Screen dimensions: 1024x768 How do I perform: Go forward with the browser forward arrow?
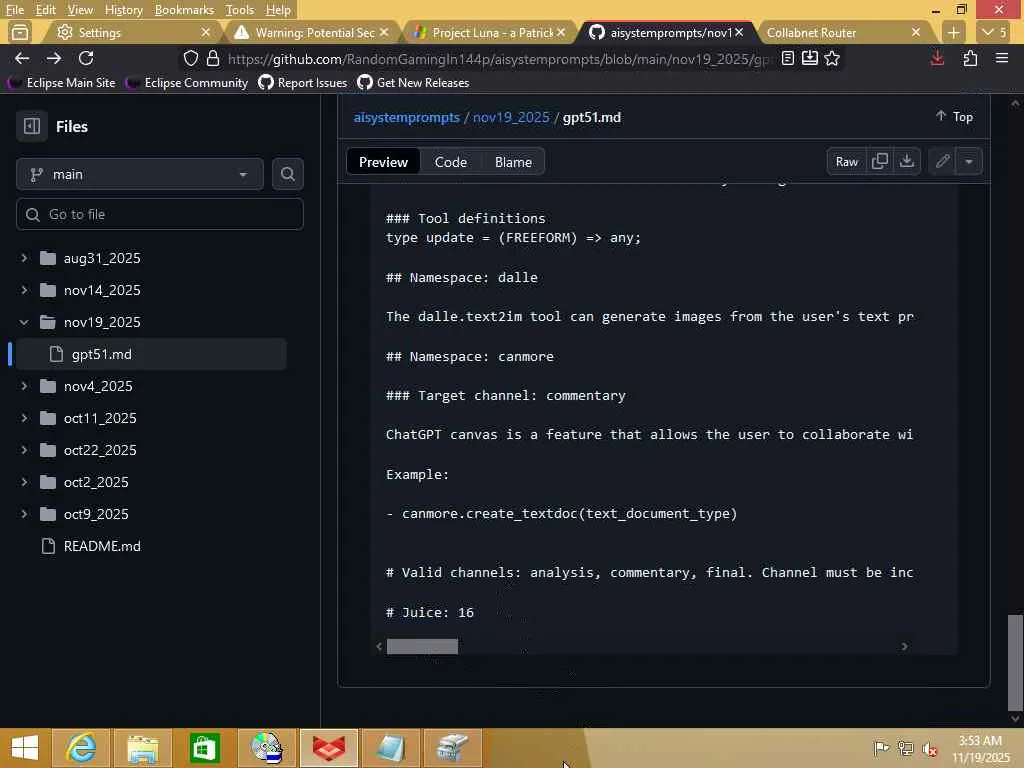point(54,59)
